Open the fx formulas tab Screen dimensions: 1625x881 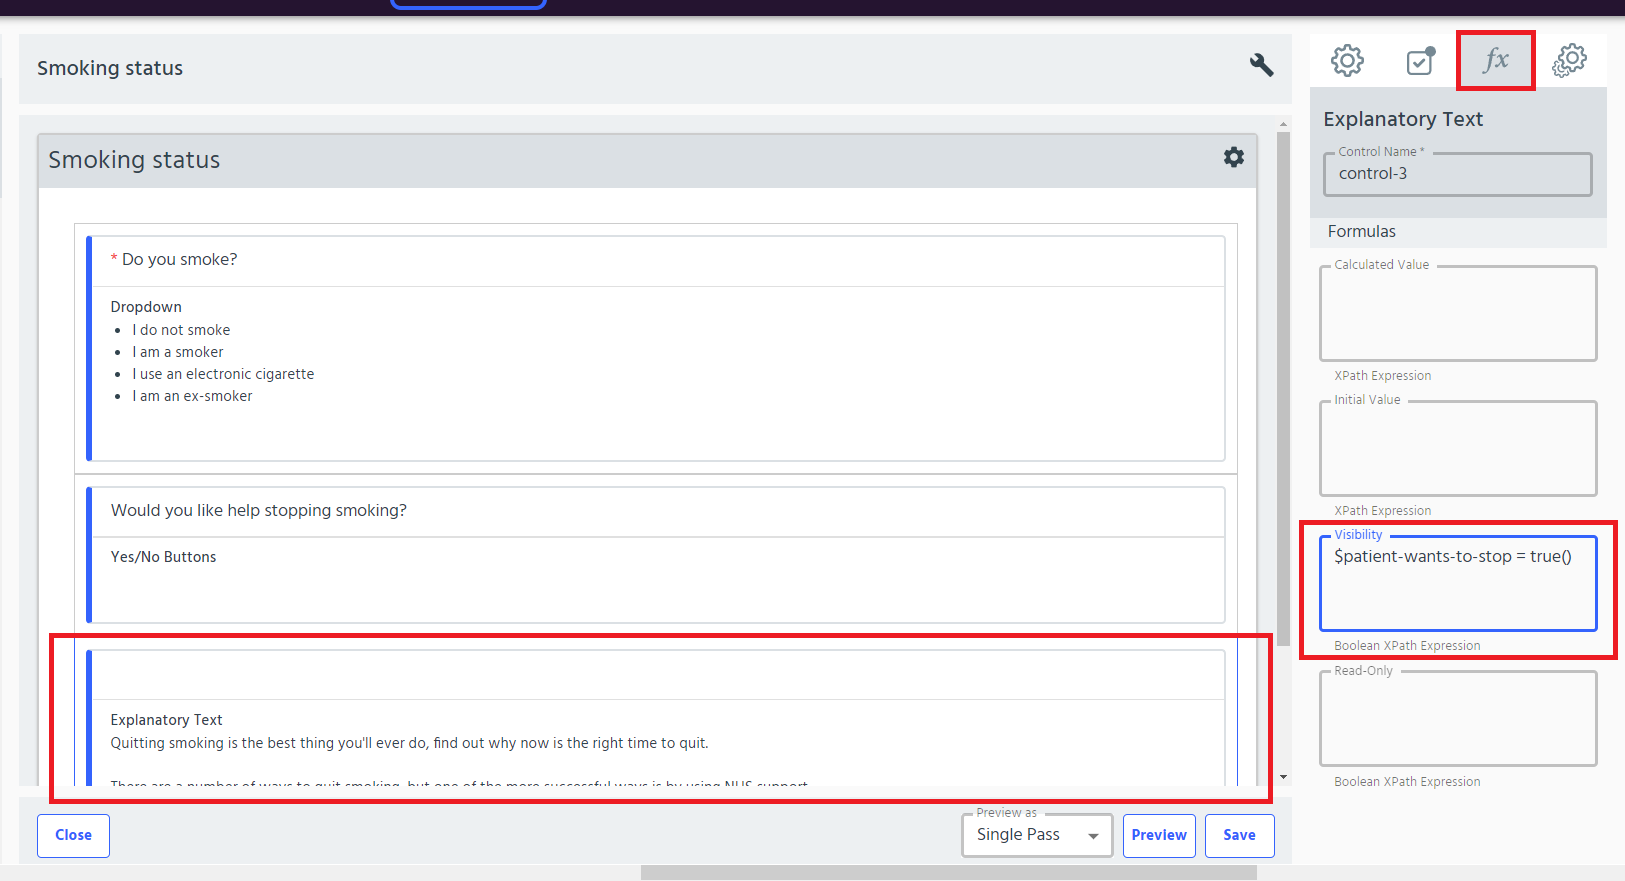(x=1495, y=60)
